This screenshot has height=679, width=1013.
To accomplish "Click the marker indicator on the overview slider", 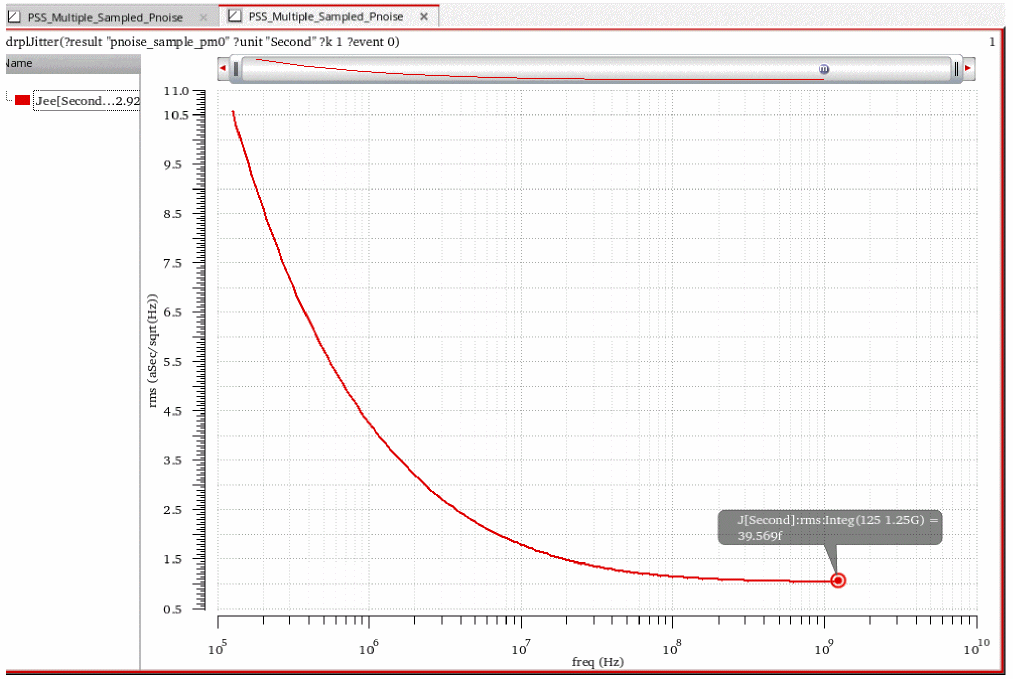I will tap(824, 69).
